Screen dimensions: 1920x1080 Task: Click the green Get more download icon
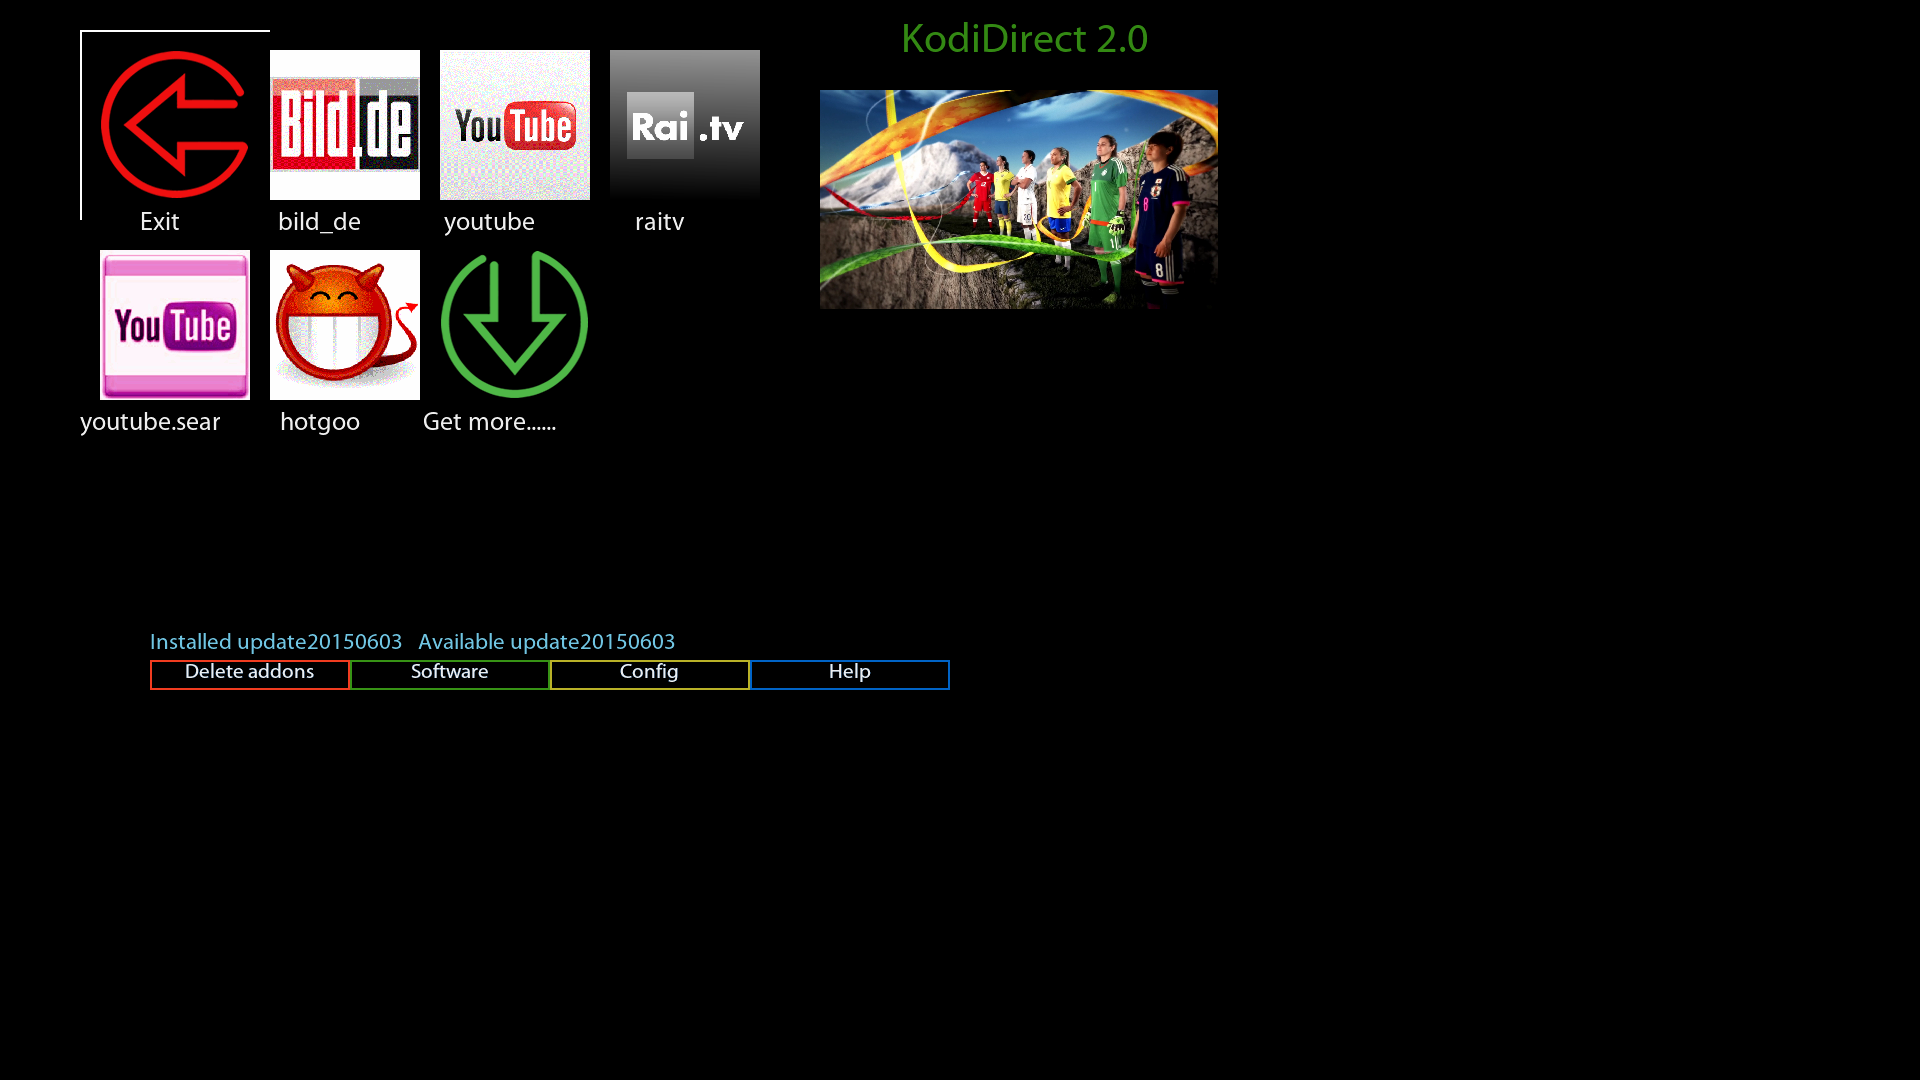click(x=514, y=324)
